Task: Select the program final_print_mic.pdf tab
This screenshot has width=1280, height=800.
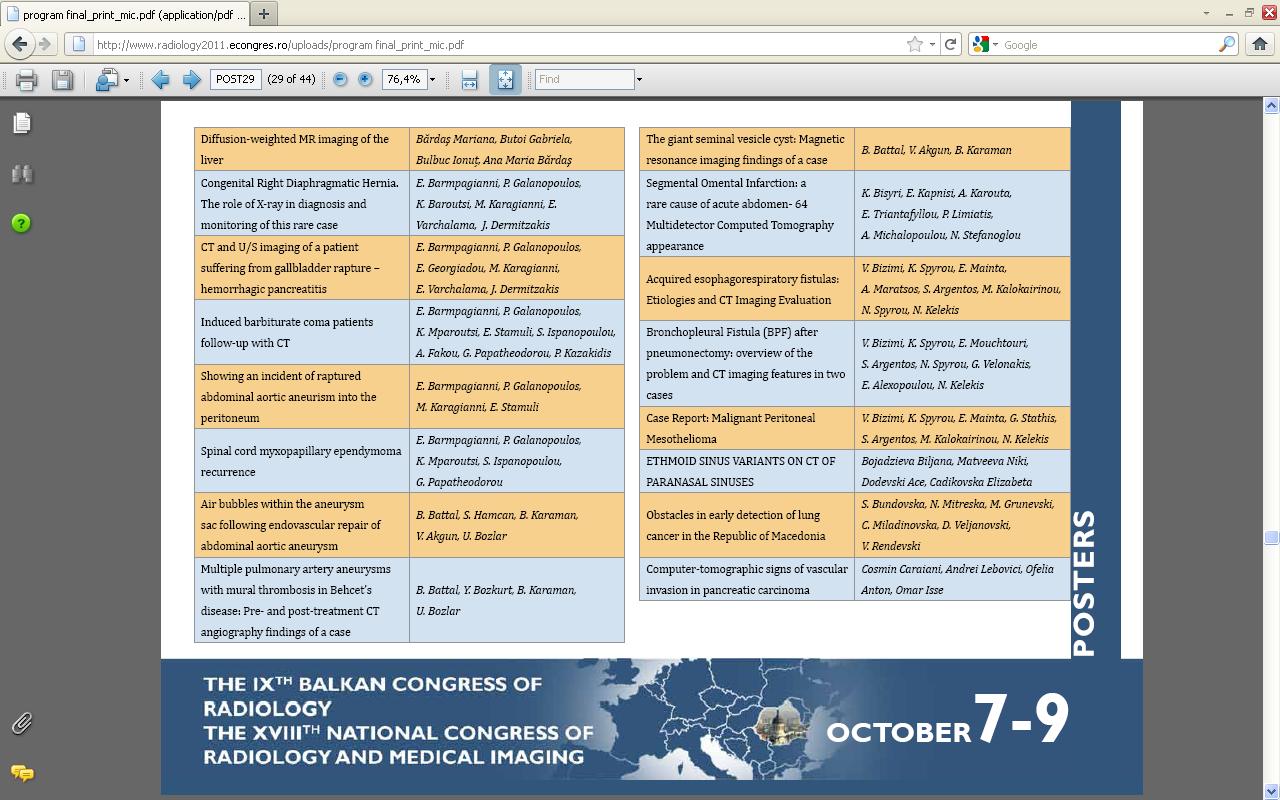Action: 125,14
